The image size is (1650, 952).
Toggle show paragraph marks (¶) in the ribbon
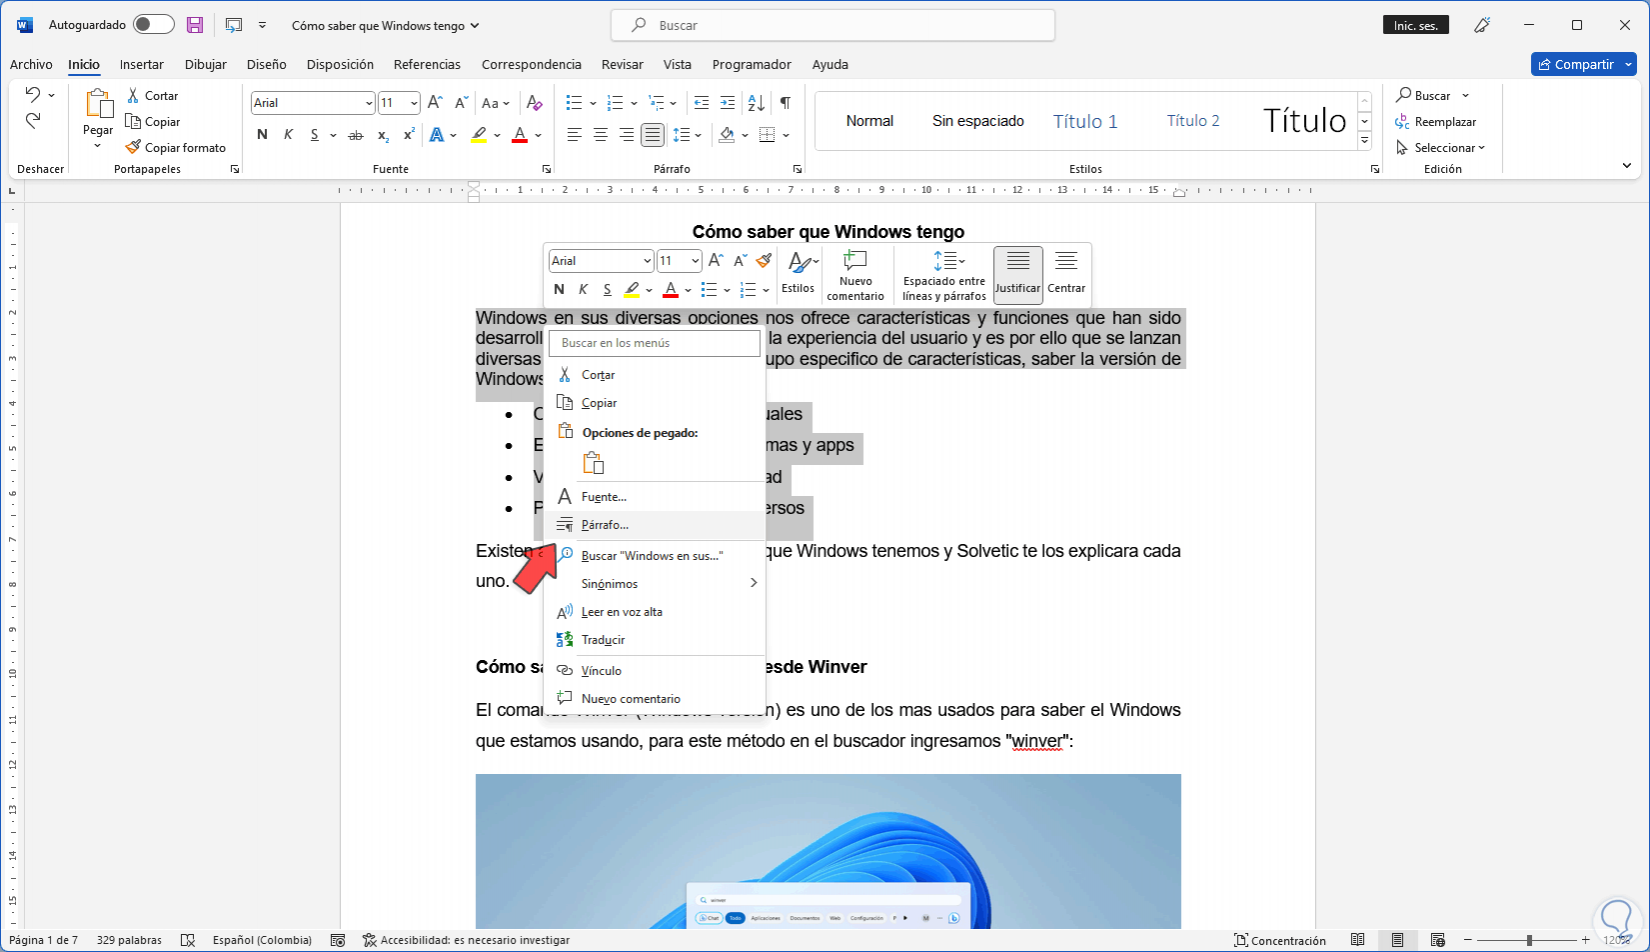tap(786, 102)
